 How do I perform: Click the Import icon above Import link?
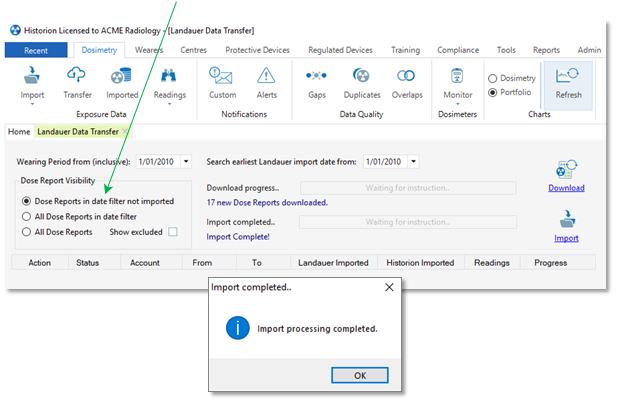567,219
